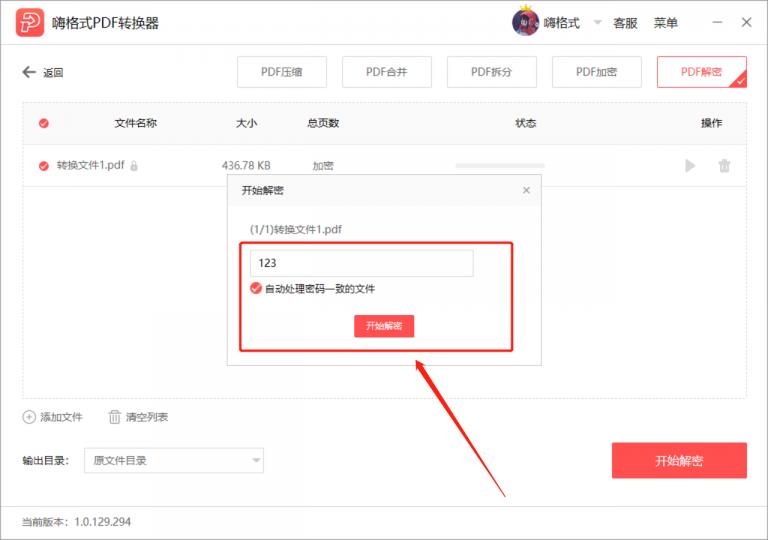Delete 转换文件1.pdf using the trash icon
The width and height of the screenshot is (768, 540).
tap(724, 166)
